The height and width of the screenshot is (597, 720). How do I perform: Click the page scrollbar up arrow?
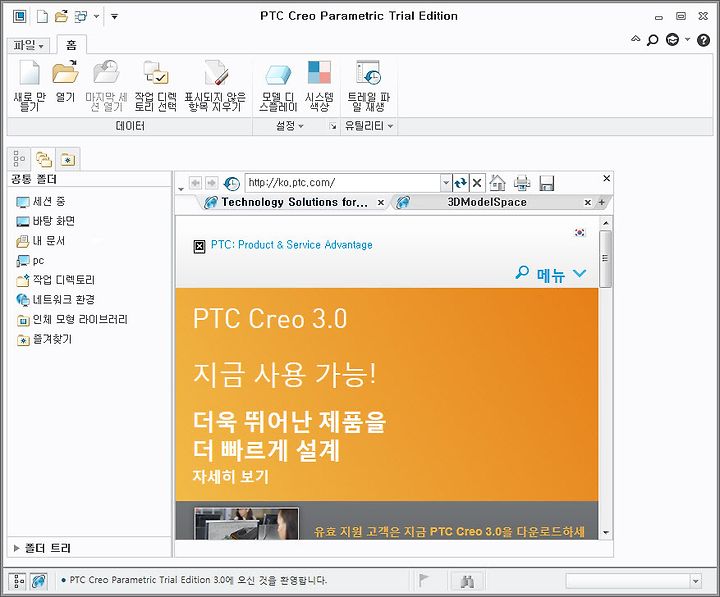pyautogui.click(x=606, y=223)
